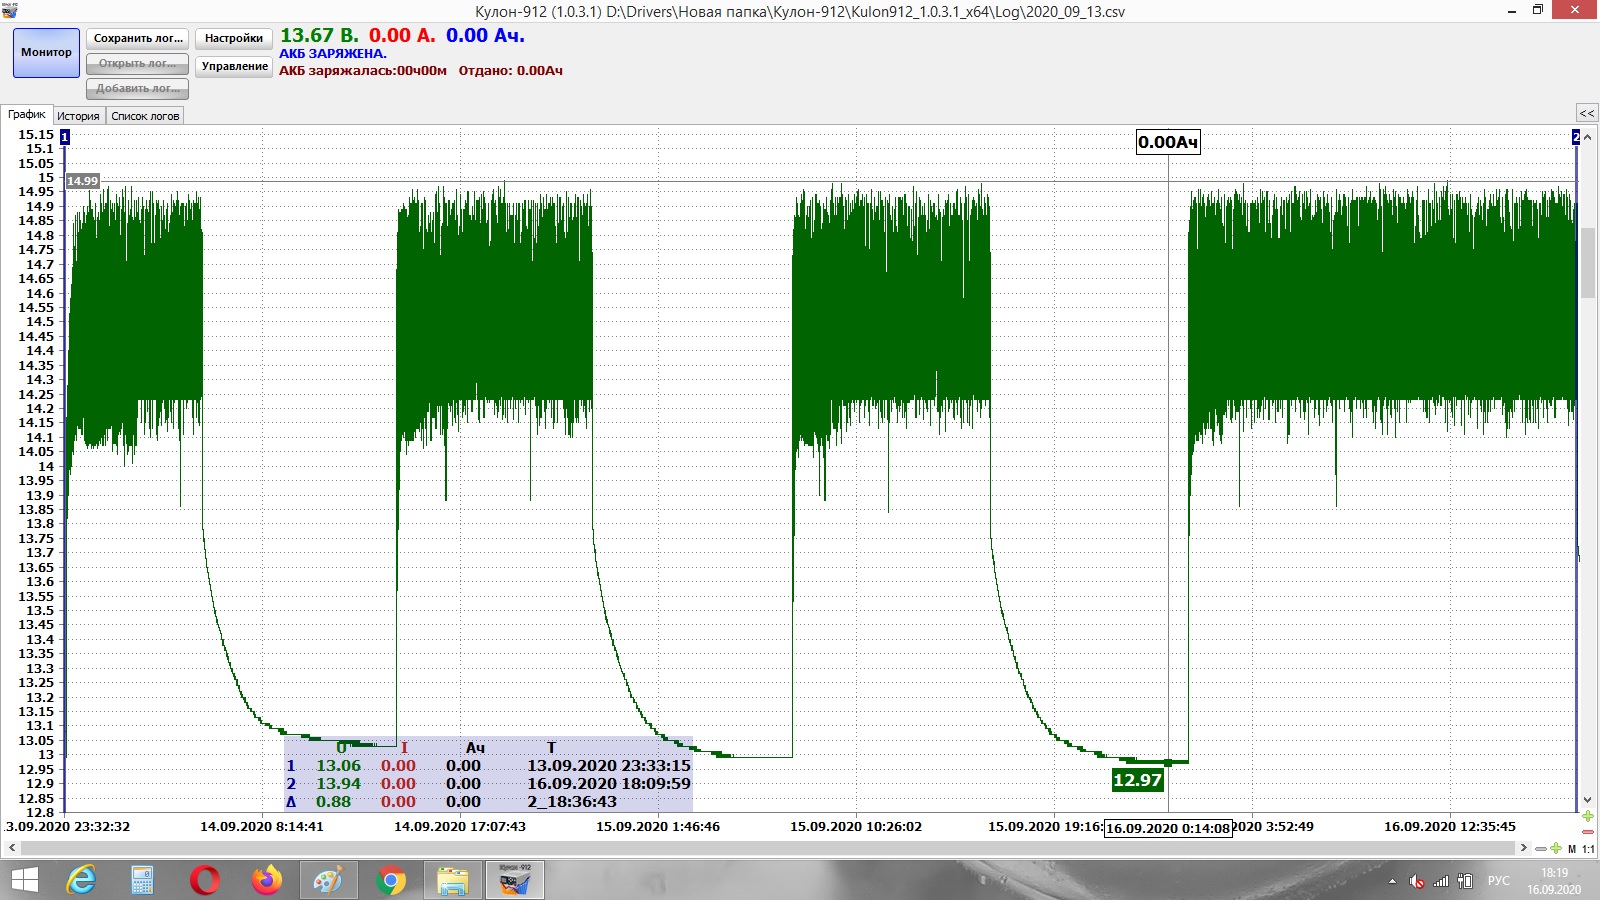The width and height of the screenshot is (1600, 900).
Task: Select cursor marker 1 on the chart
Action: [x=65, y=137]
